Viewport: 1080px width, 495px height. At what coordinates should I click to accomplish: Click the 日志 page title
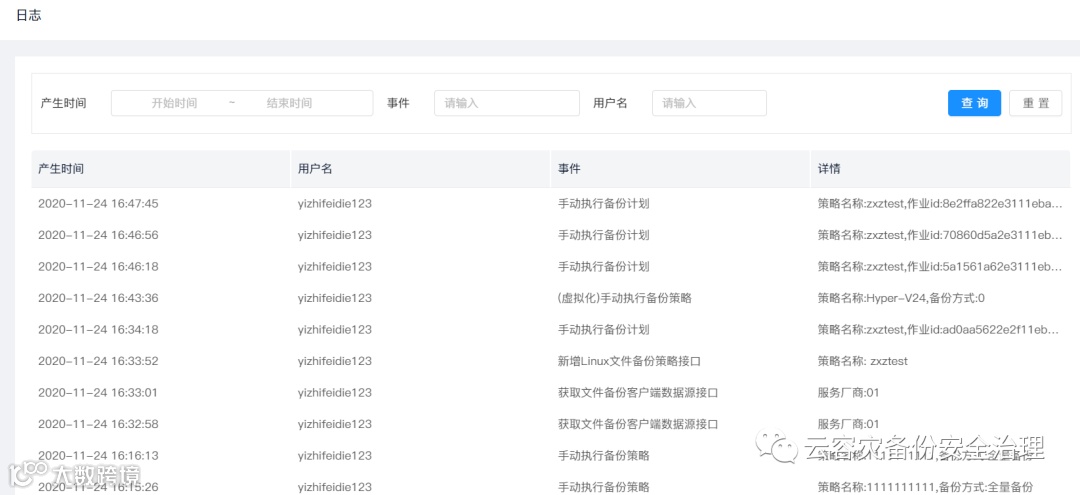tap(29, 15)
